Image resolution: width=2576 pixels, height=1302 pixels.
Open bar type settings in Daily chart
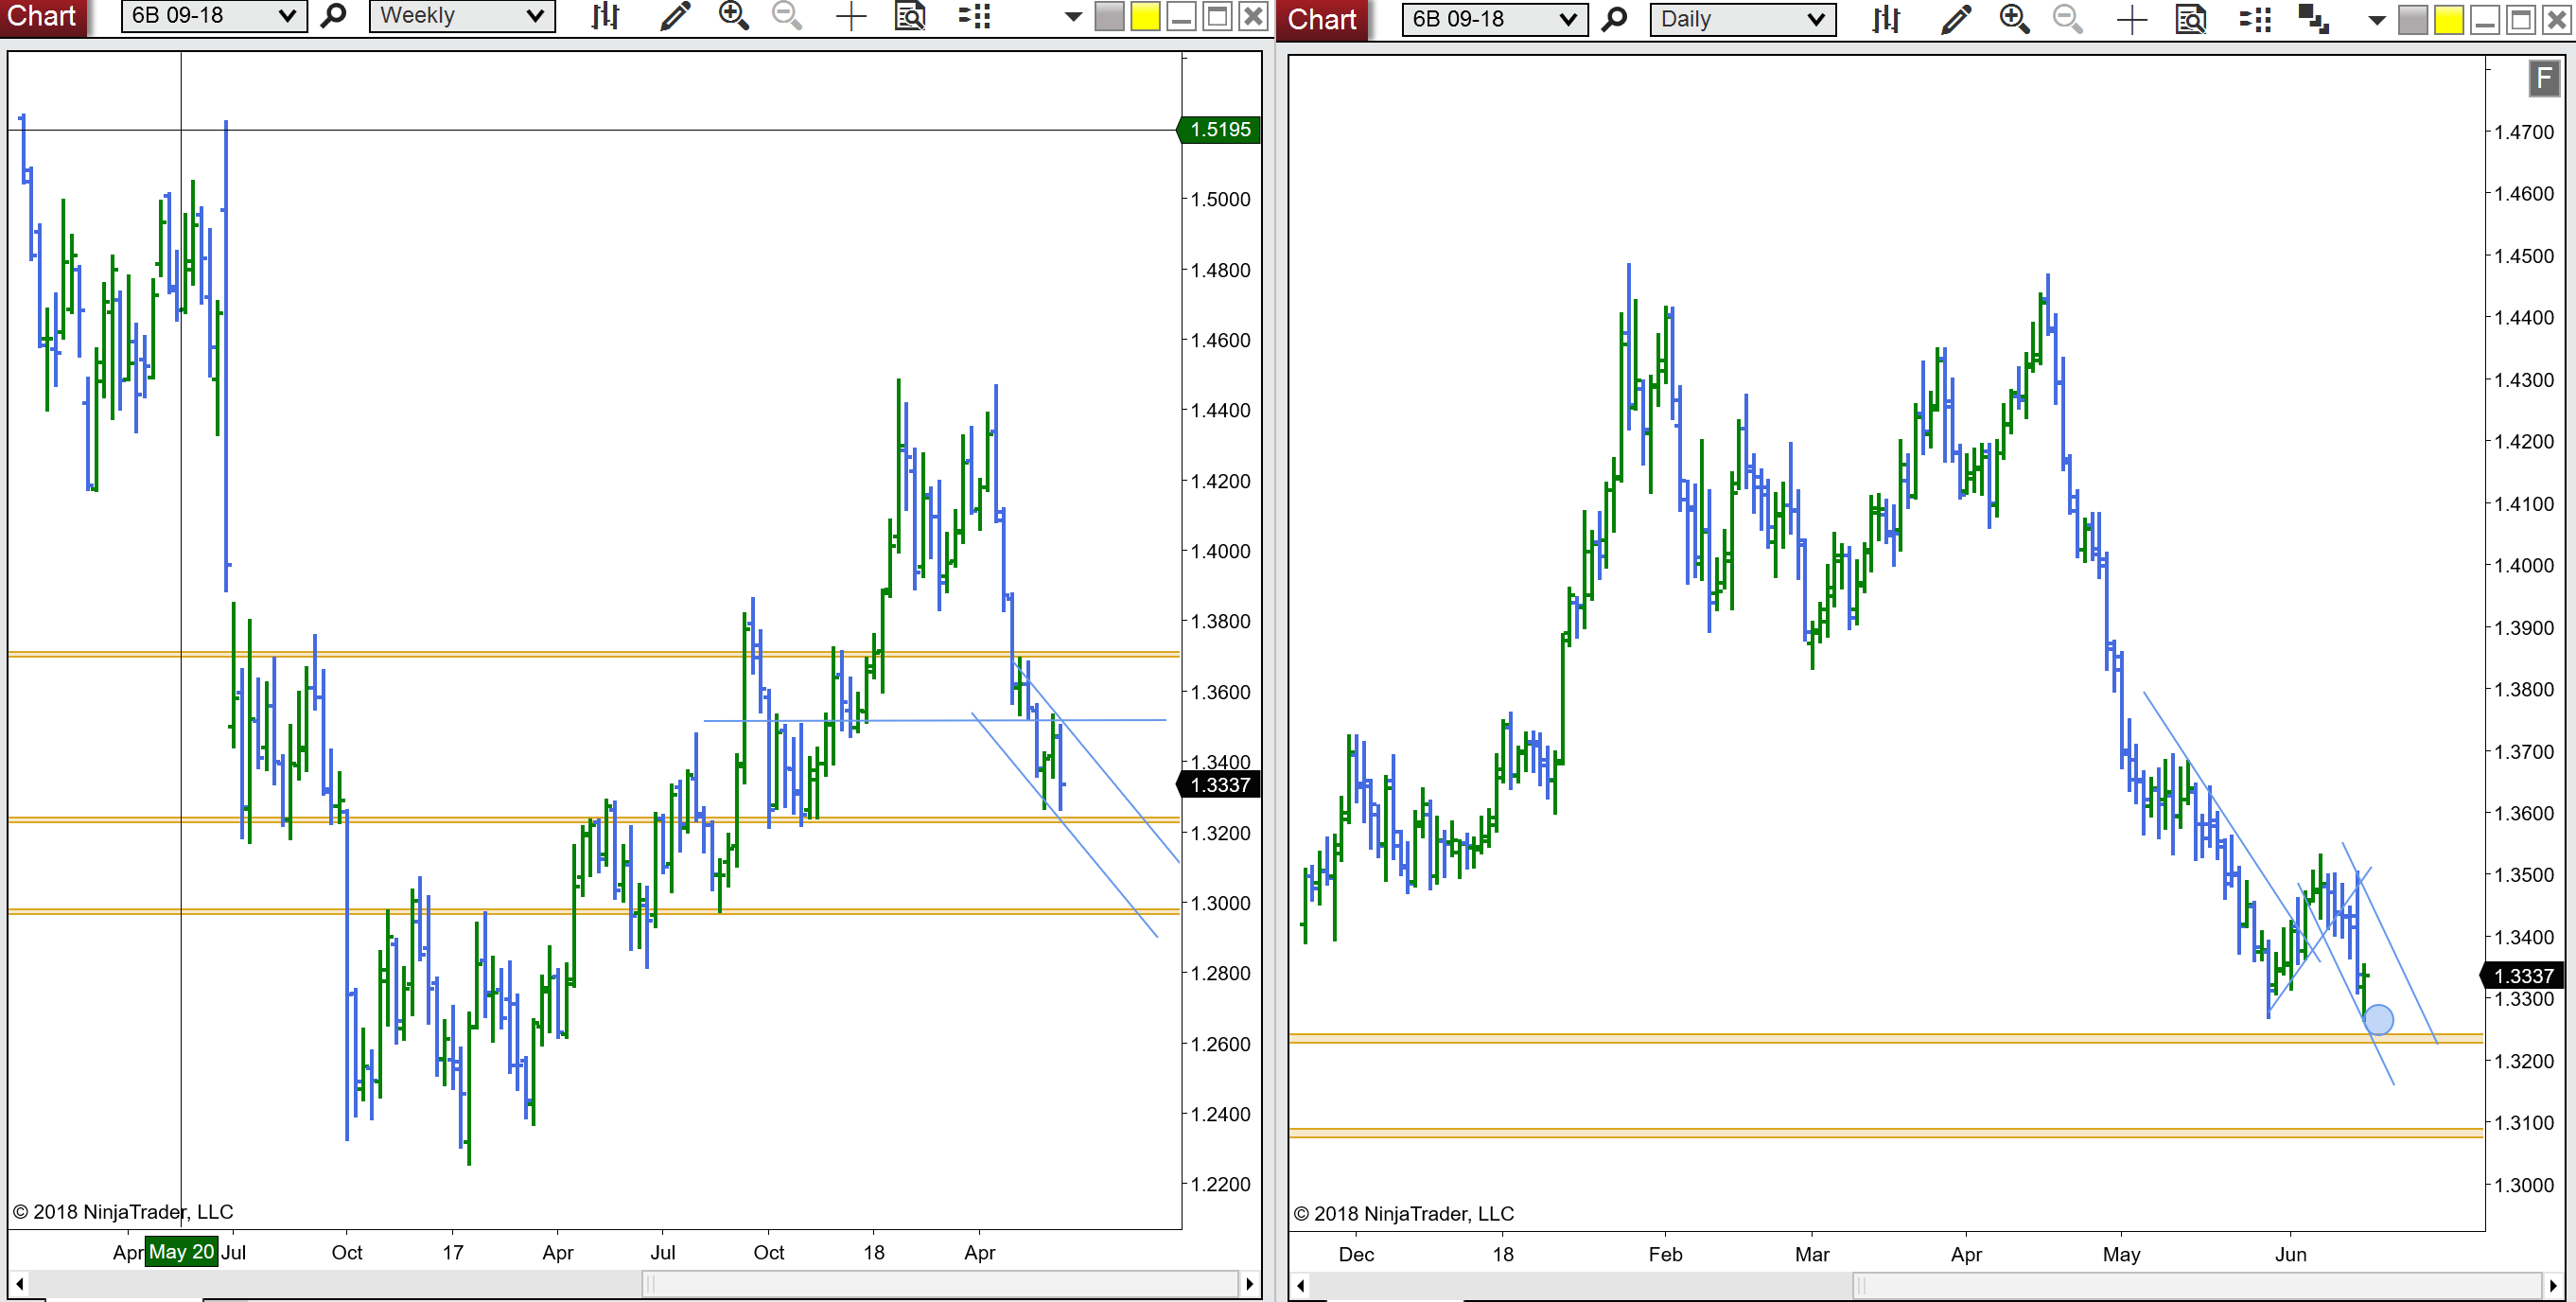(1886, 19)
